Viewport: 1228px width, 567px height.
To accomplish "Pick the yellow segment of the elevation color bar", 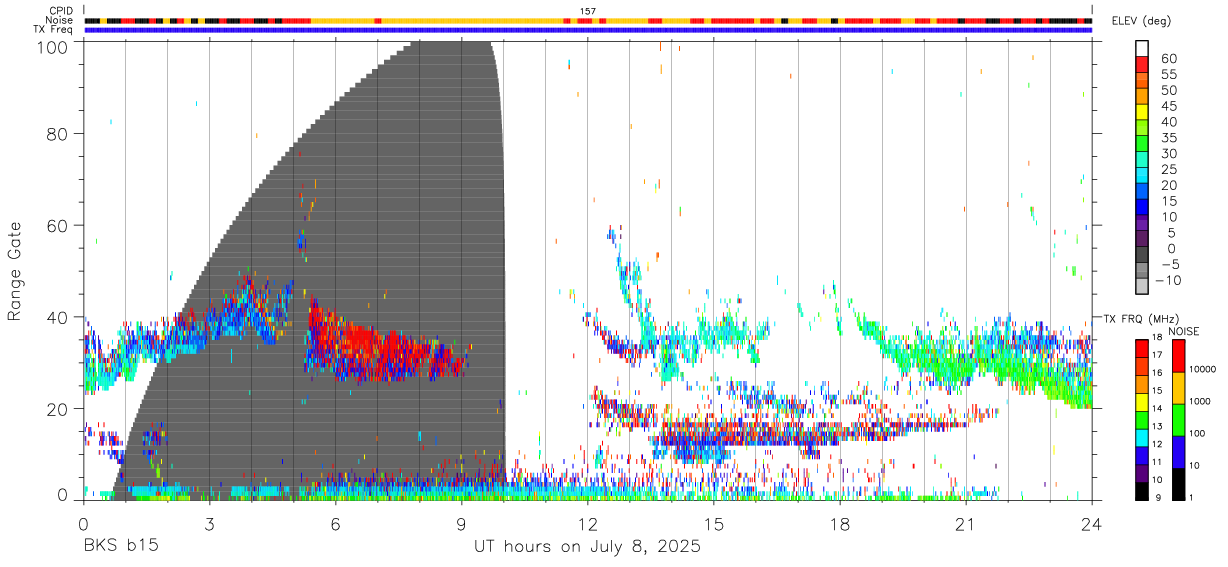I will (x=1142, y=112).
